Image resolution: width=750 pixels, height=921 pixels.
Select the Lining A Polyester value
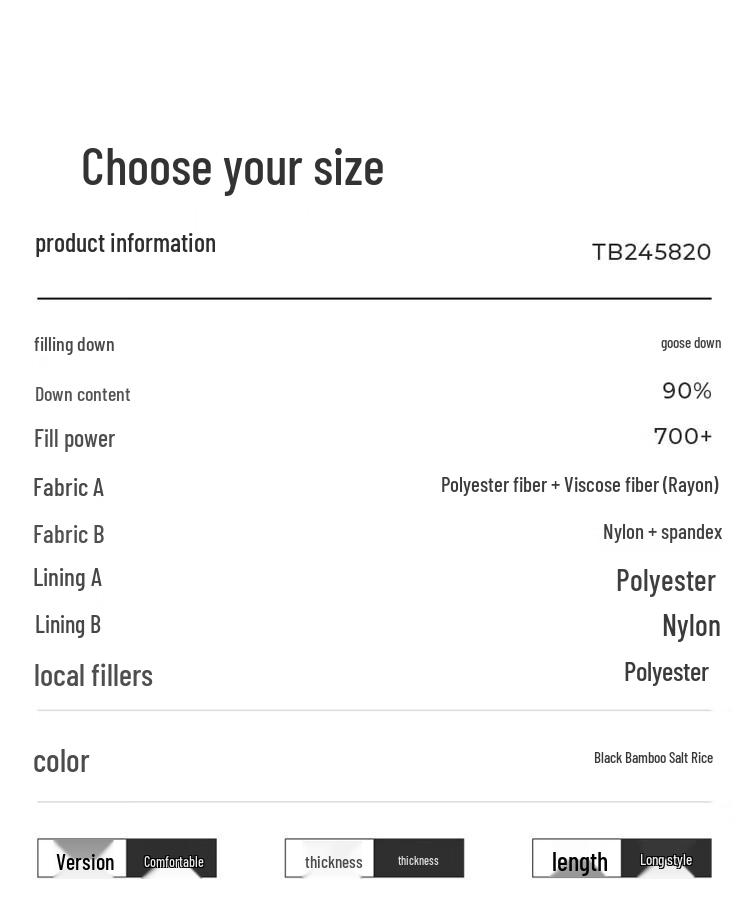pyautogui.click(x=665, y=580)
